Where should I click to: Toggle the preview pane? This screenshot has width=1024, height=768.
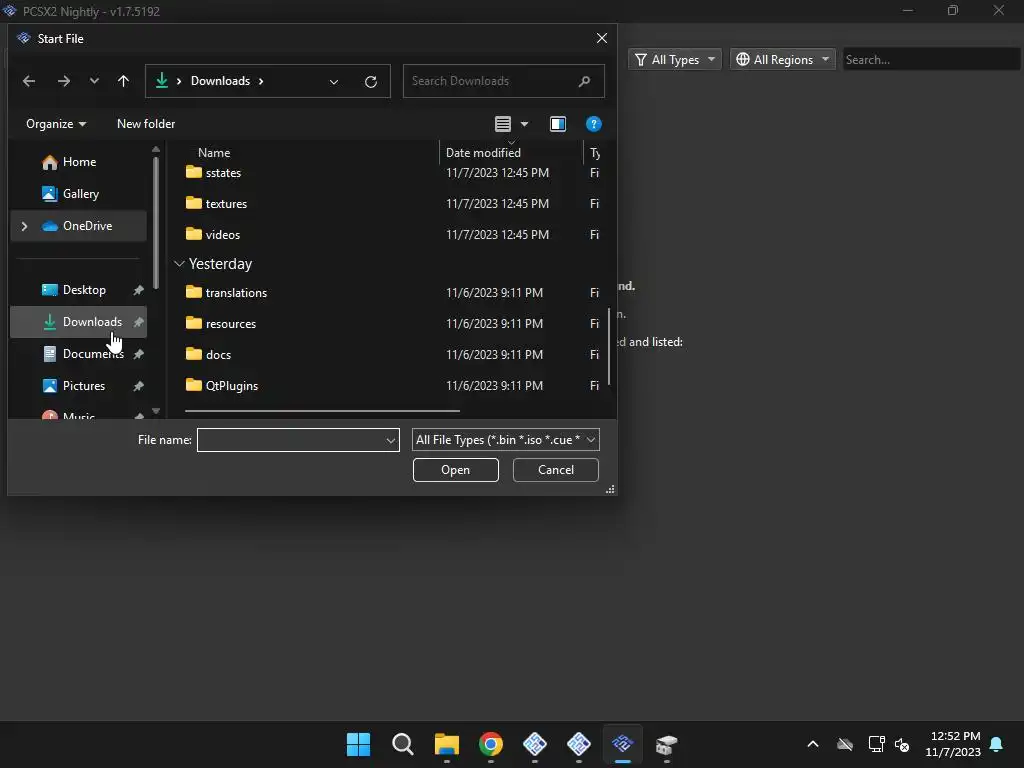[558, 124]
